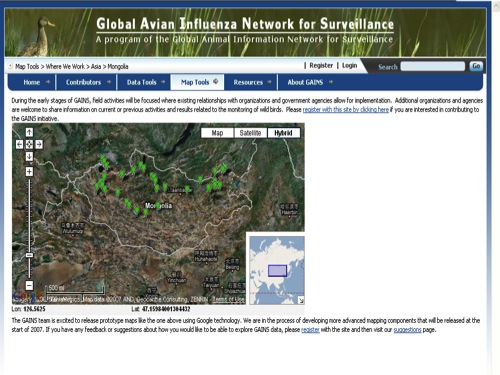
Task: Pan the map right with arrow
Action: 39,144
